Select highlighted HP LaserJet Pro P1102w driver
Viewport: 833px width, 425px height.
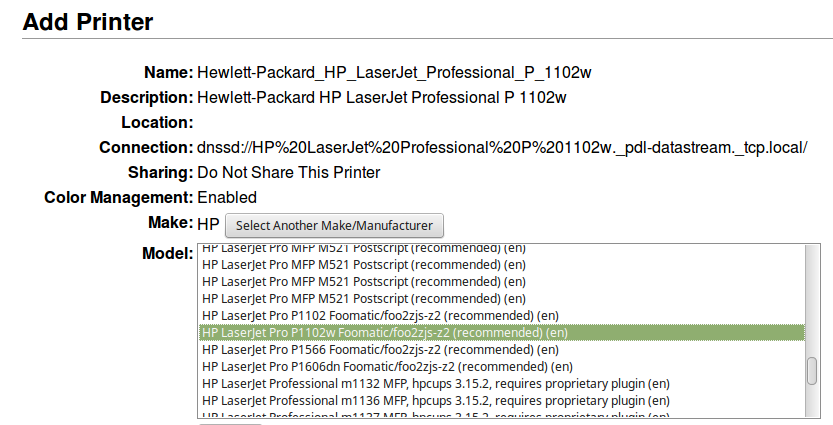pyautogui.click(x=502, y=333)
